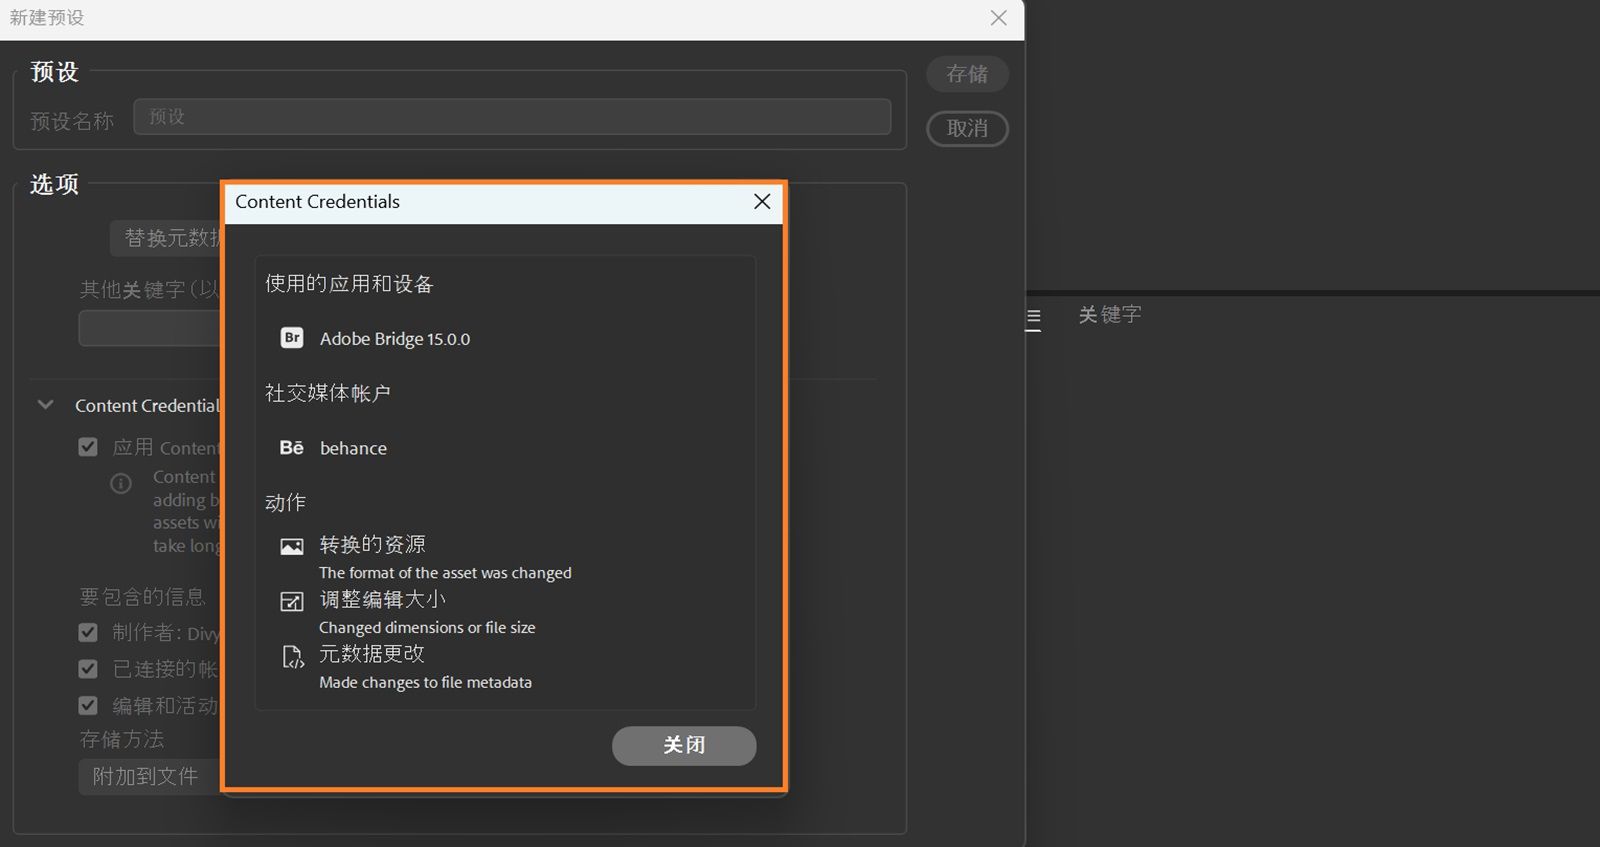Click the 转换的资源 image icon
The image size is (1600, 847).
(x=292, y=547)
